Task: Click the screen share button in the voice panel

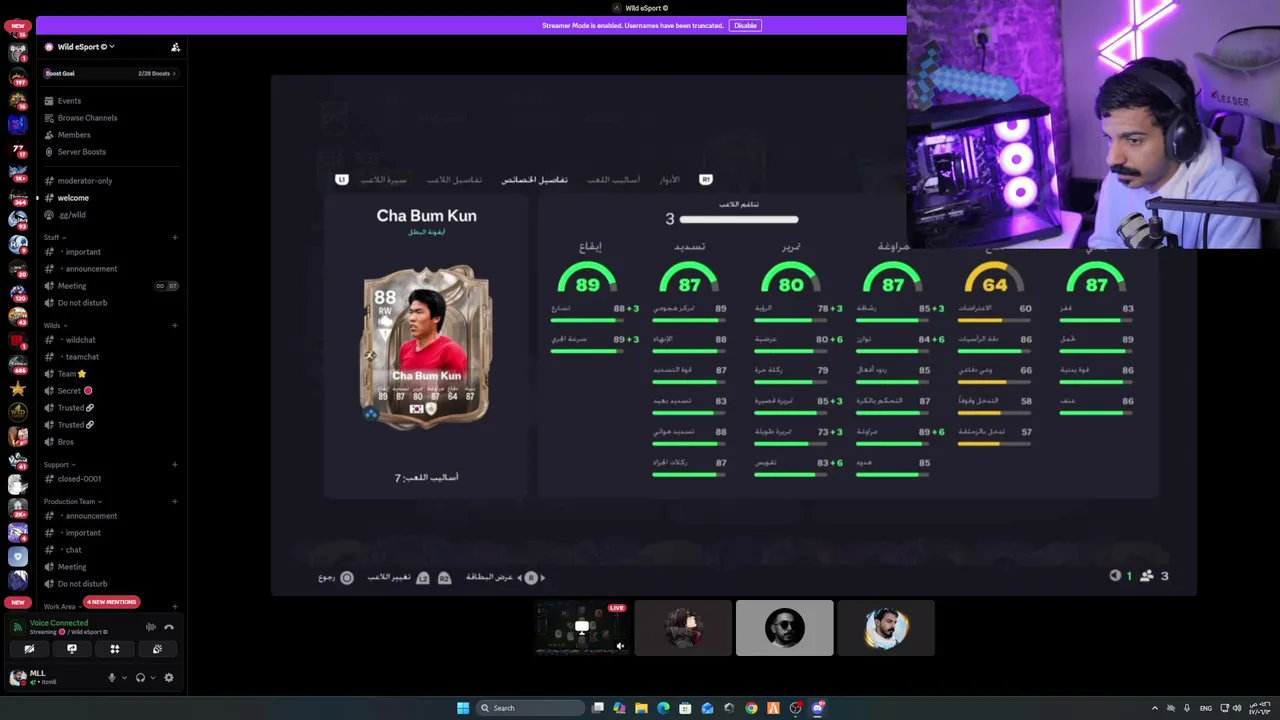Action: pyautogui.click(x=72, y=649)
